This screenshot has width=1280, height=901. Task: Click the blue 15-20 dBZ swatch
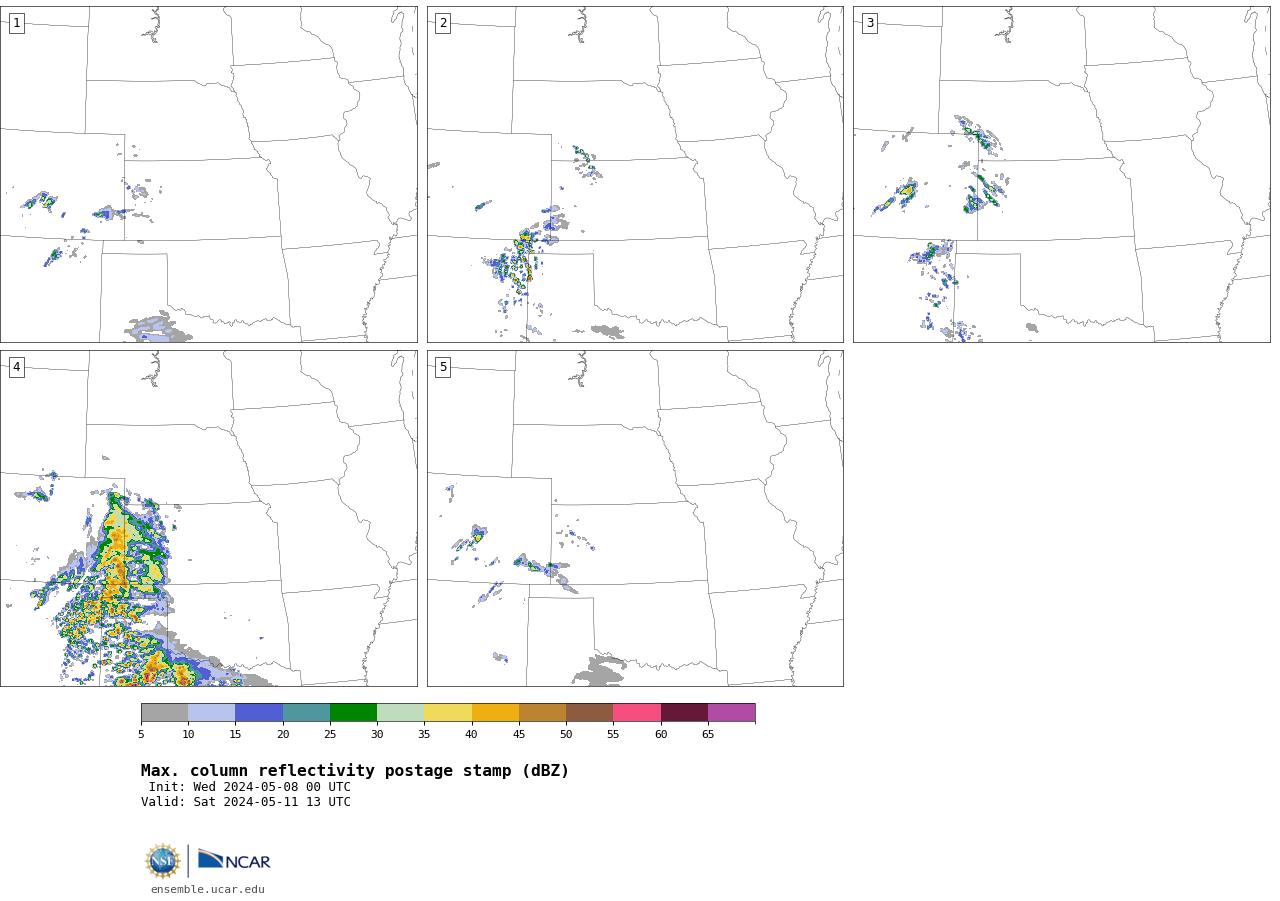[259, 713]
